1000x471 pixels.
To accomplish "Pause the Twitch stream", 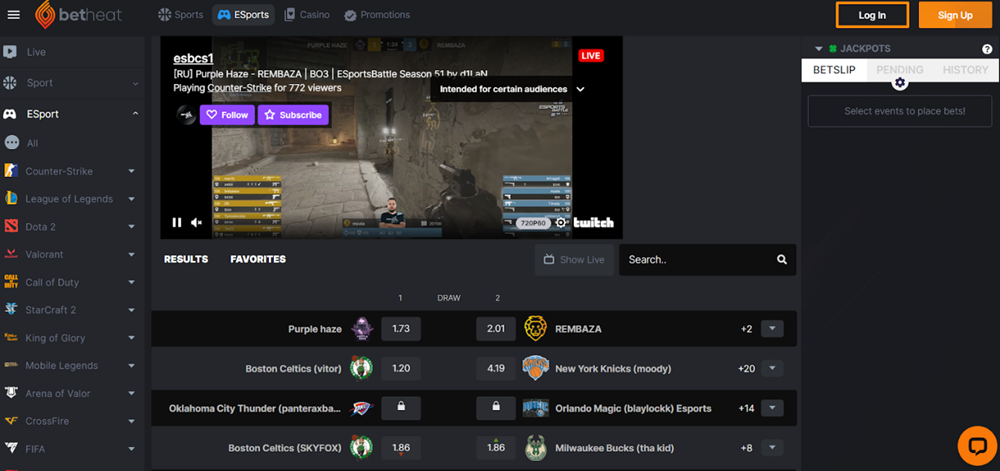I will (x=177, y=223).
